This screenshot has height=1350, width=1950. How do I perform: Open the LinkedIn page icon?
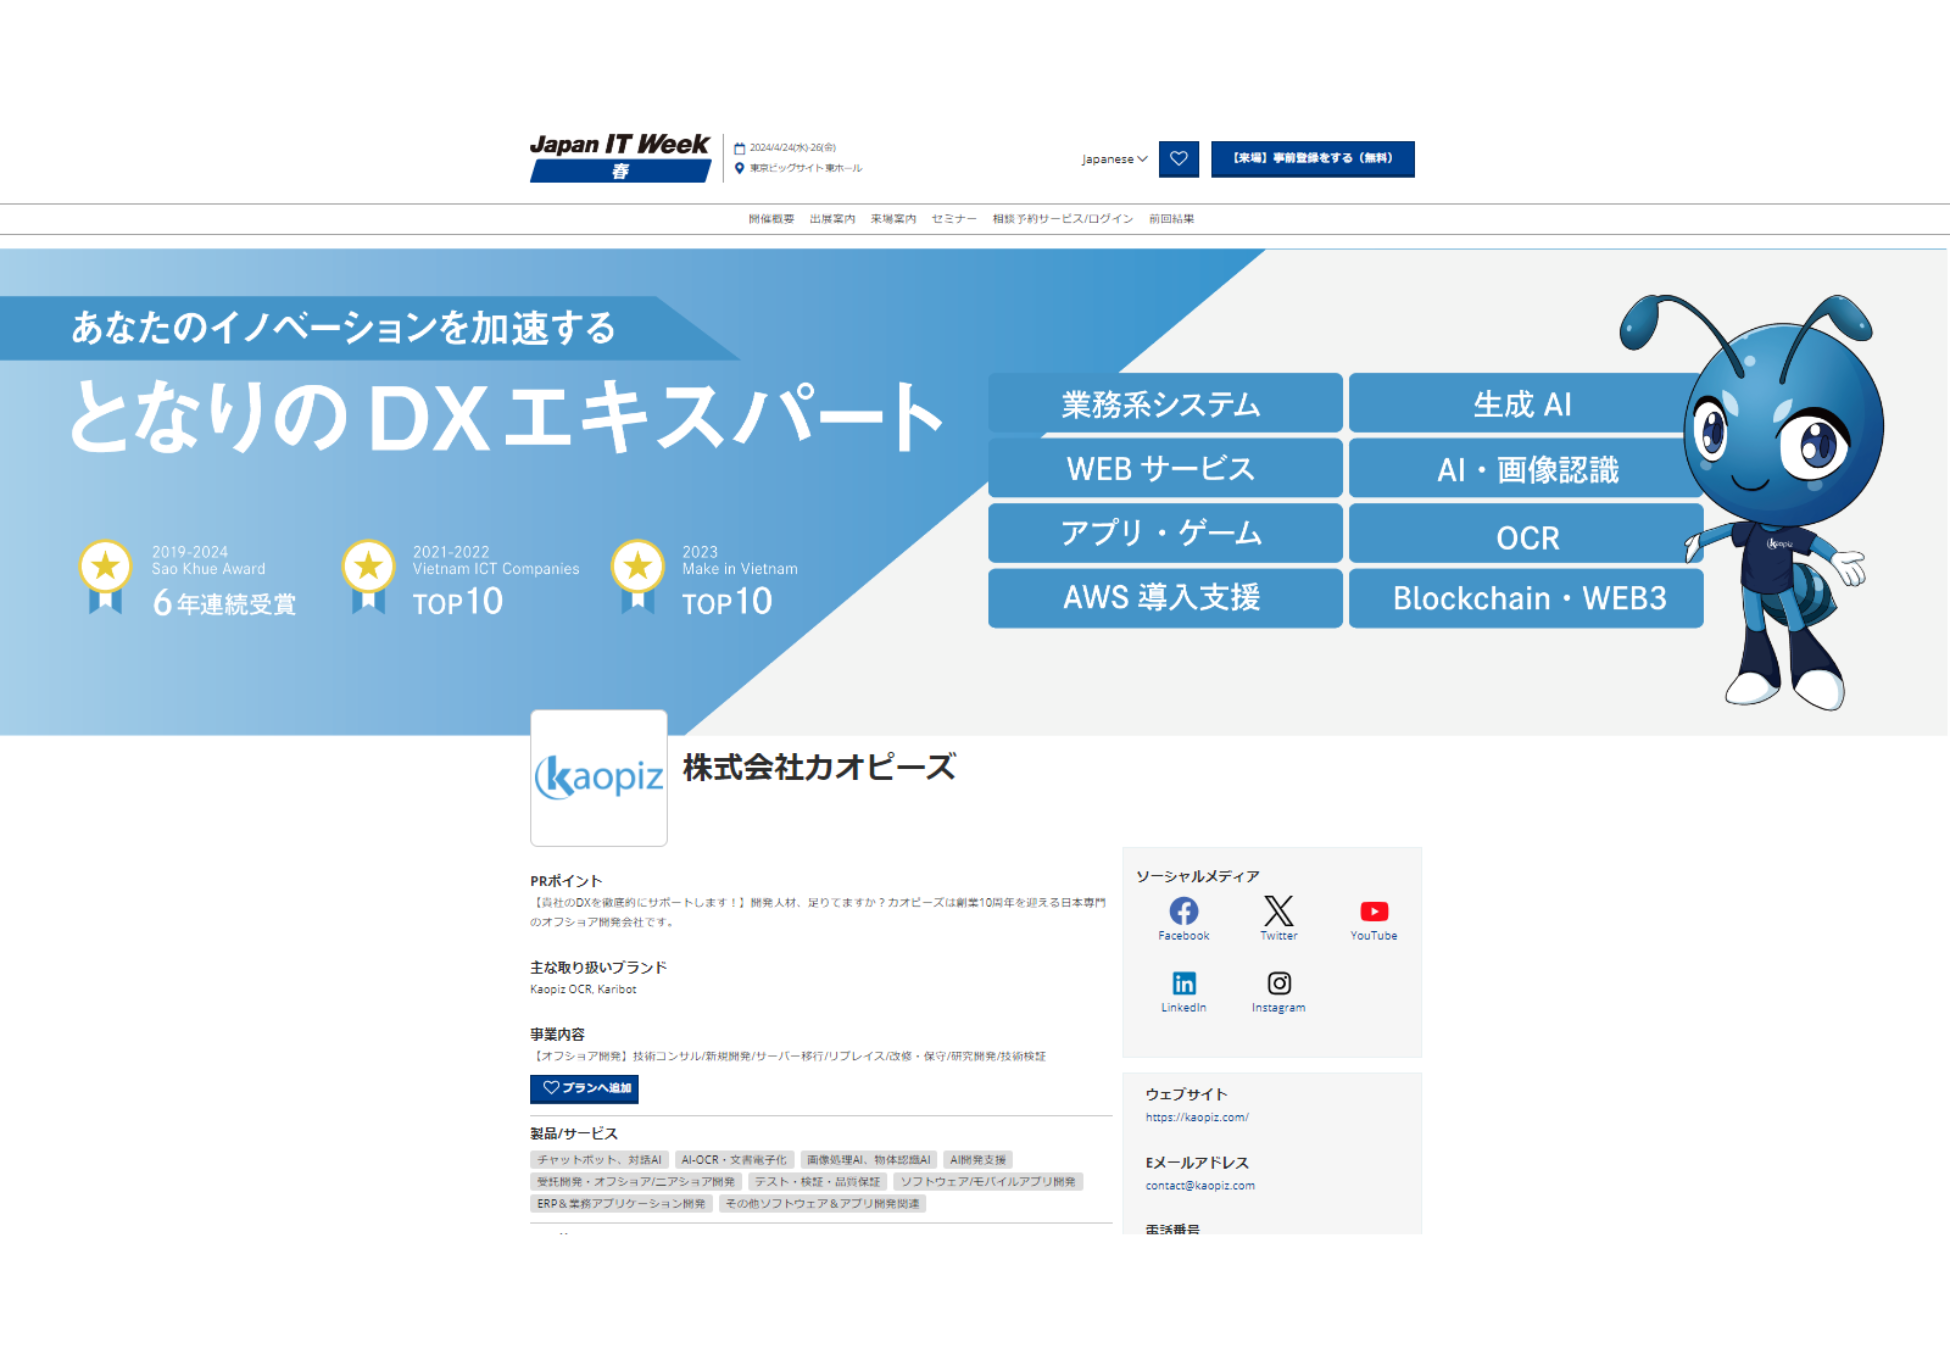1183,983
